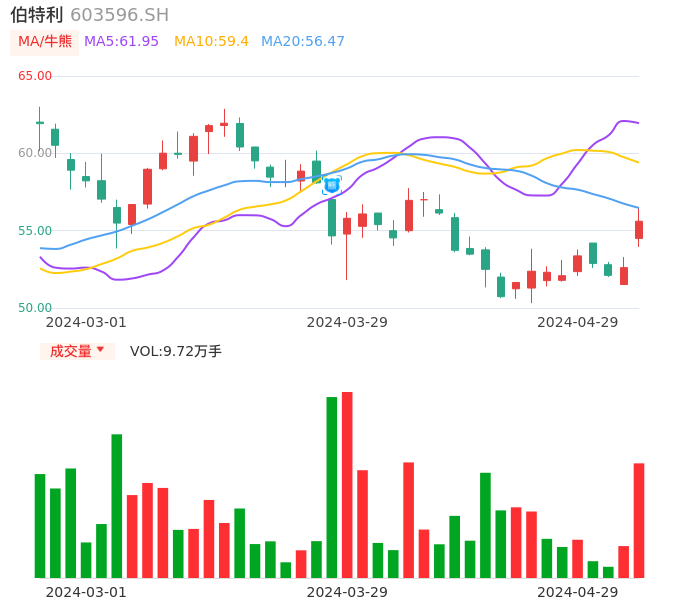
Task: Click the rightmost red volume bar
Action: (639, 520)
